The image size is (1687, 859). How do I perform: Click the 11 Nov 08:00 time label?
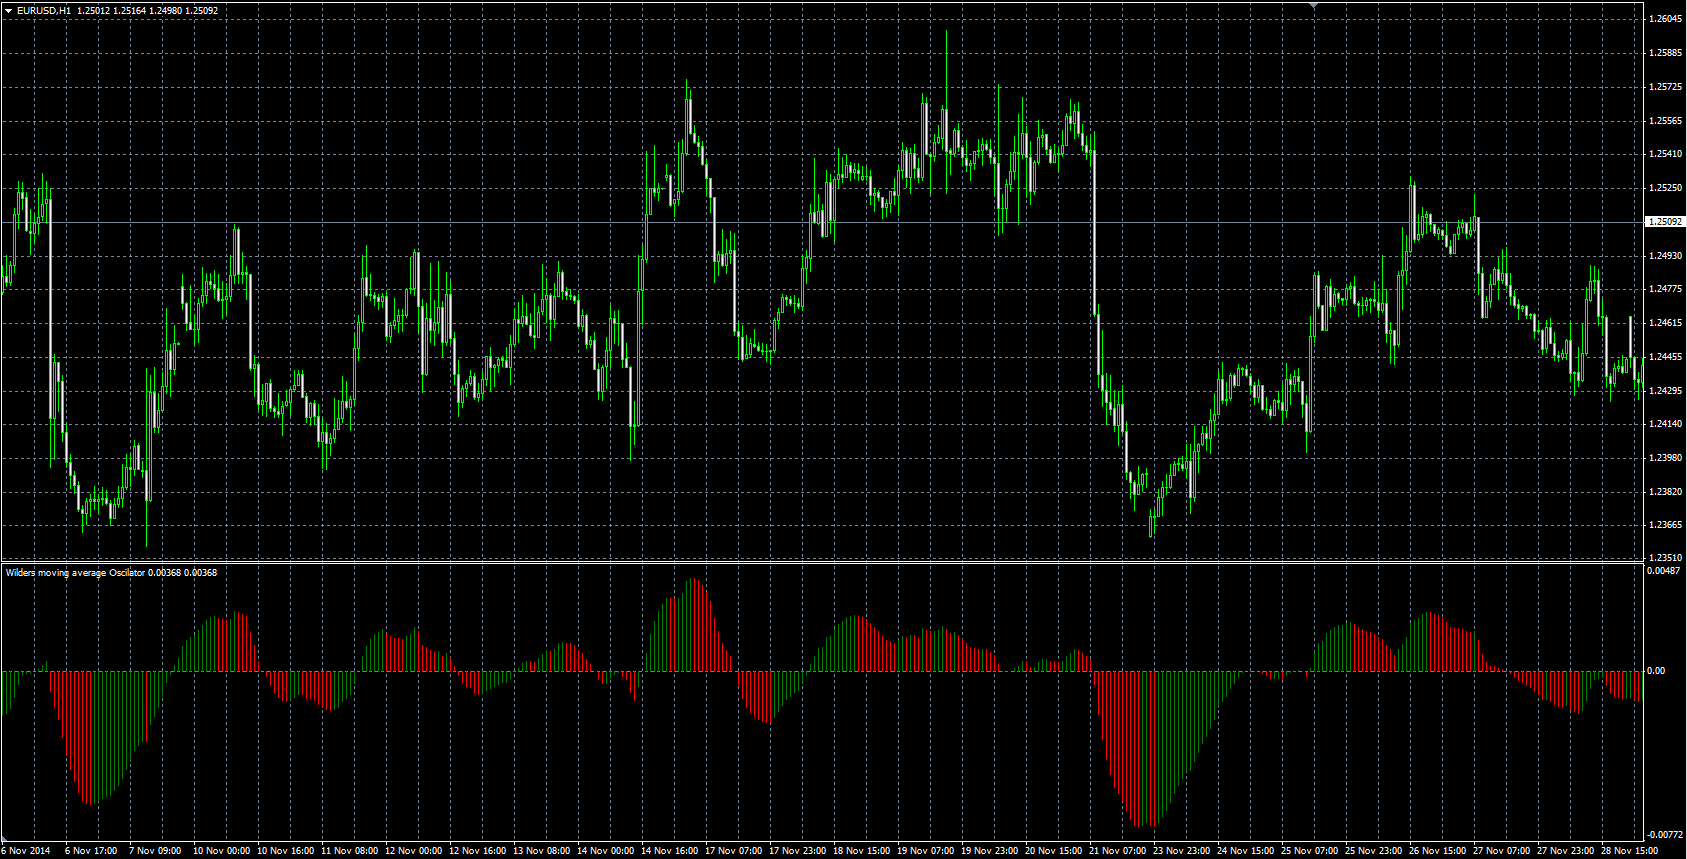[x=350, y=851]
